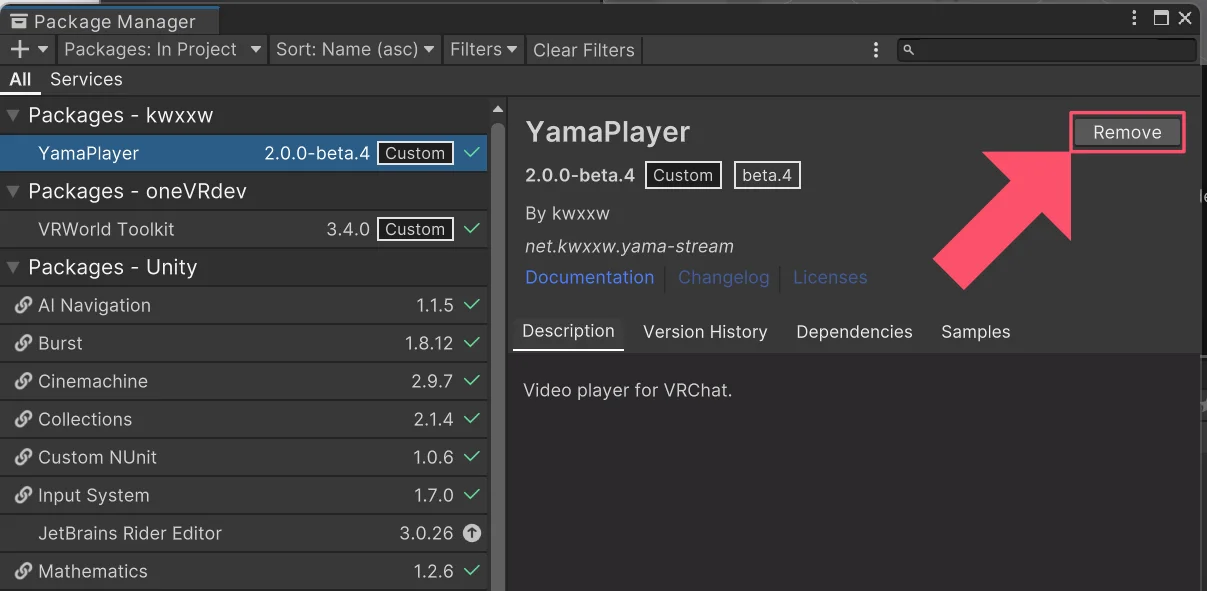Click the link icon beside AI Navigation

coord(23,306)
